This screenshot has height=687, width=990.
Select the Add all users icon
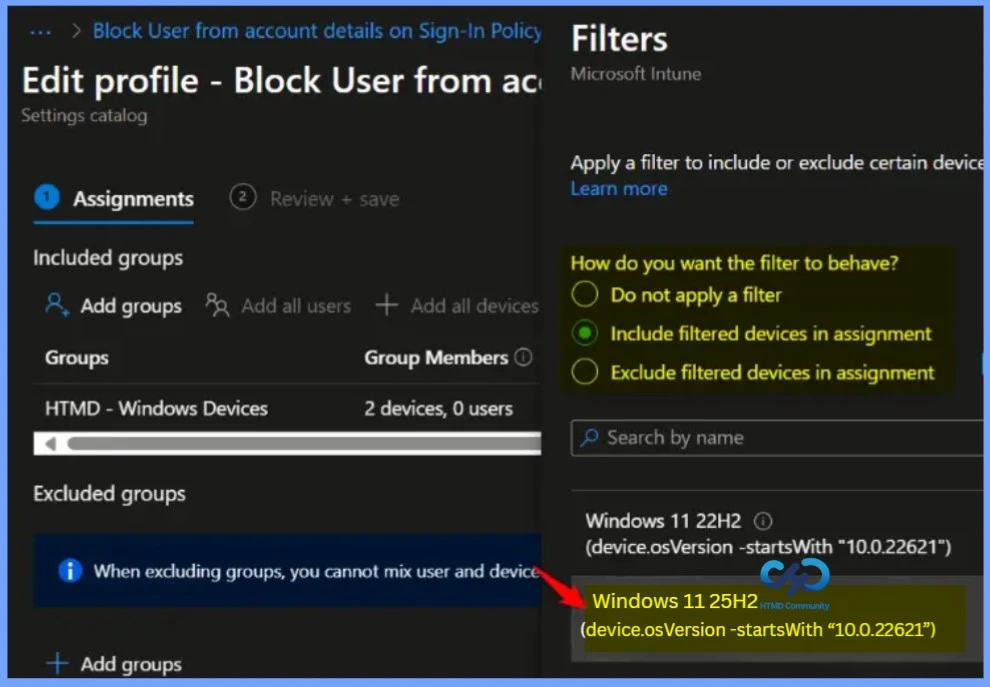[217, 306]
